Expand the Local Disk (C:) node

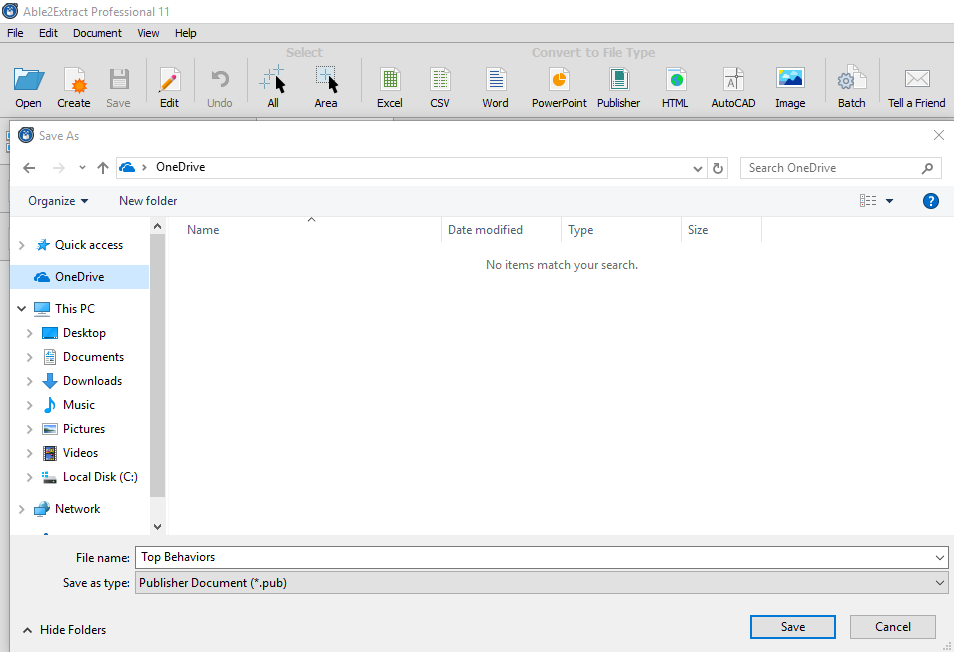(29, 477)
